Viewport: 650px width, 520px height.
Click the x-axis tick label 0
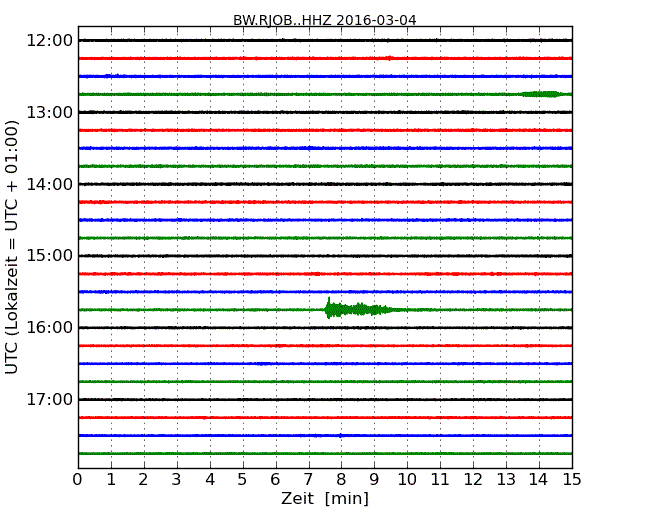(x=78, y=480)
